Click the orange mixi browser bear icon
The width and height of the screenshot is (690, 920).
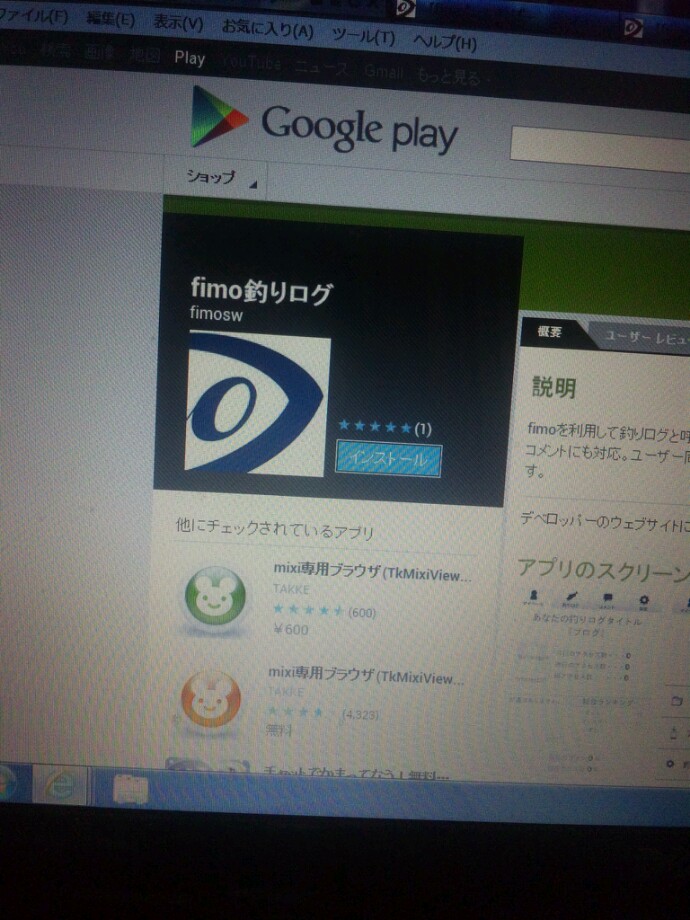210,700
